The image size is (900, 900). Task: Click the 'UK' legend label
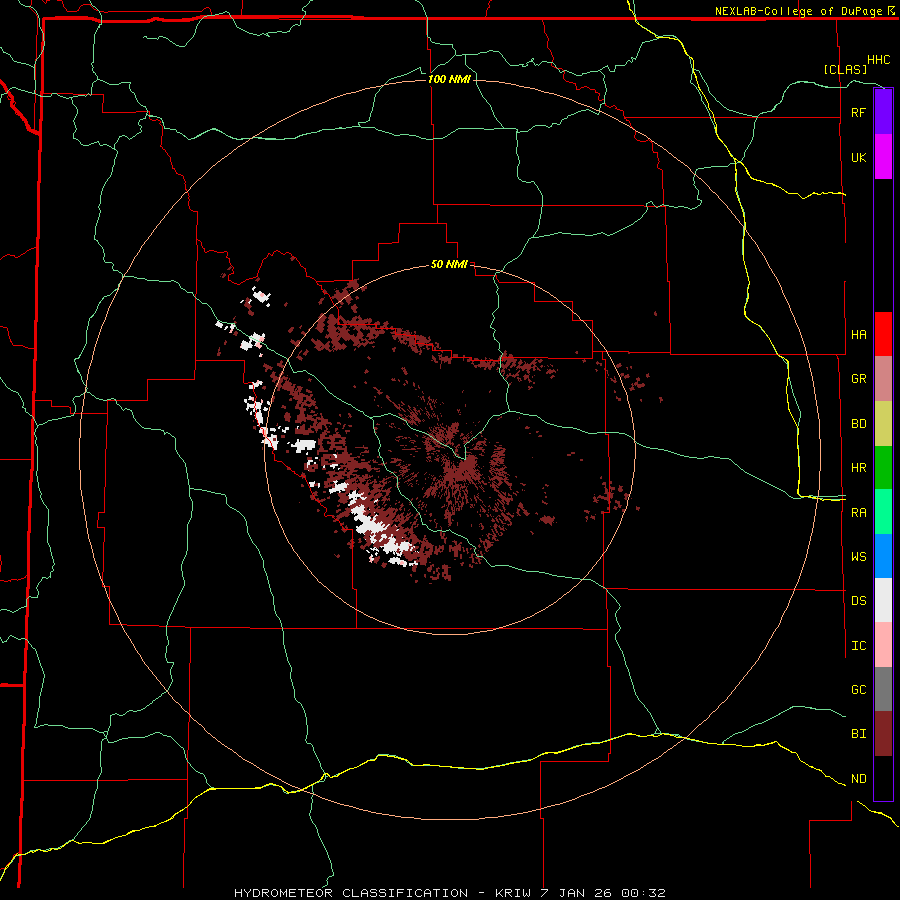click(858, 157)
